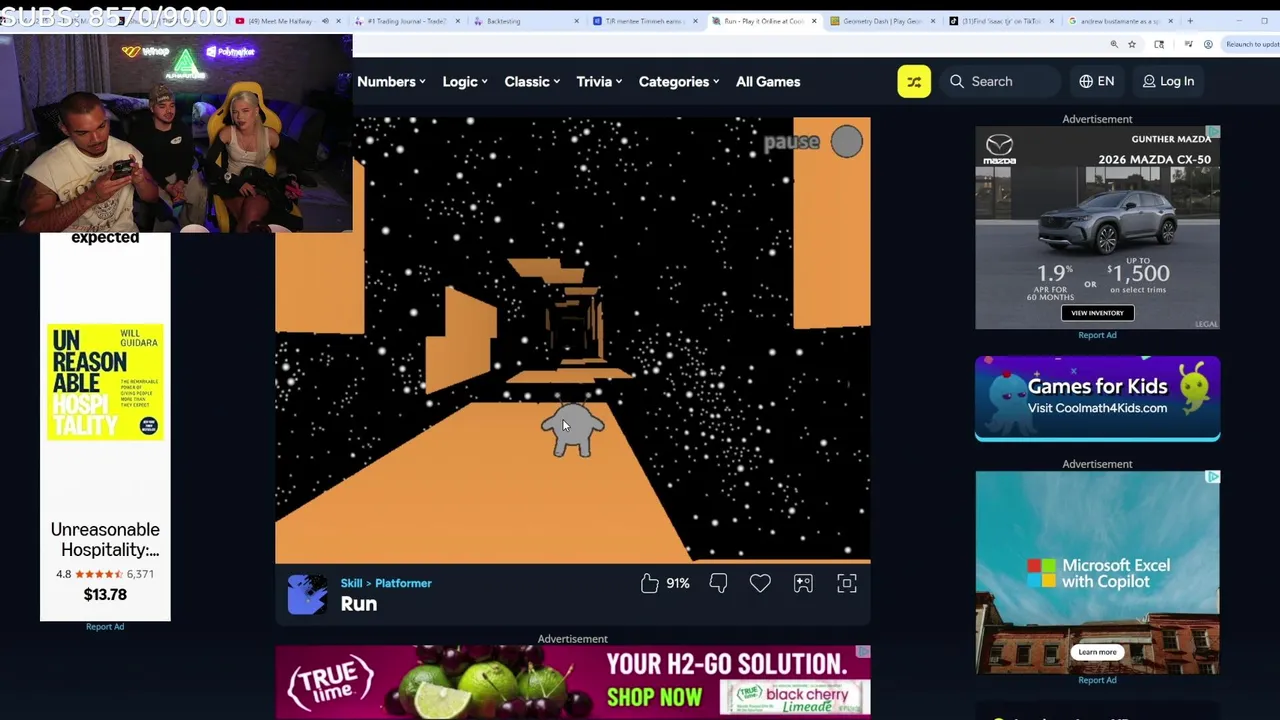Expand the Trivia menu

pos(599,82)
